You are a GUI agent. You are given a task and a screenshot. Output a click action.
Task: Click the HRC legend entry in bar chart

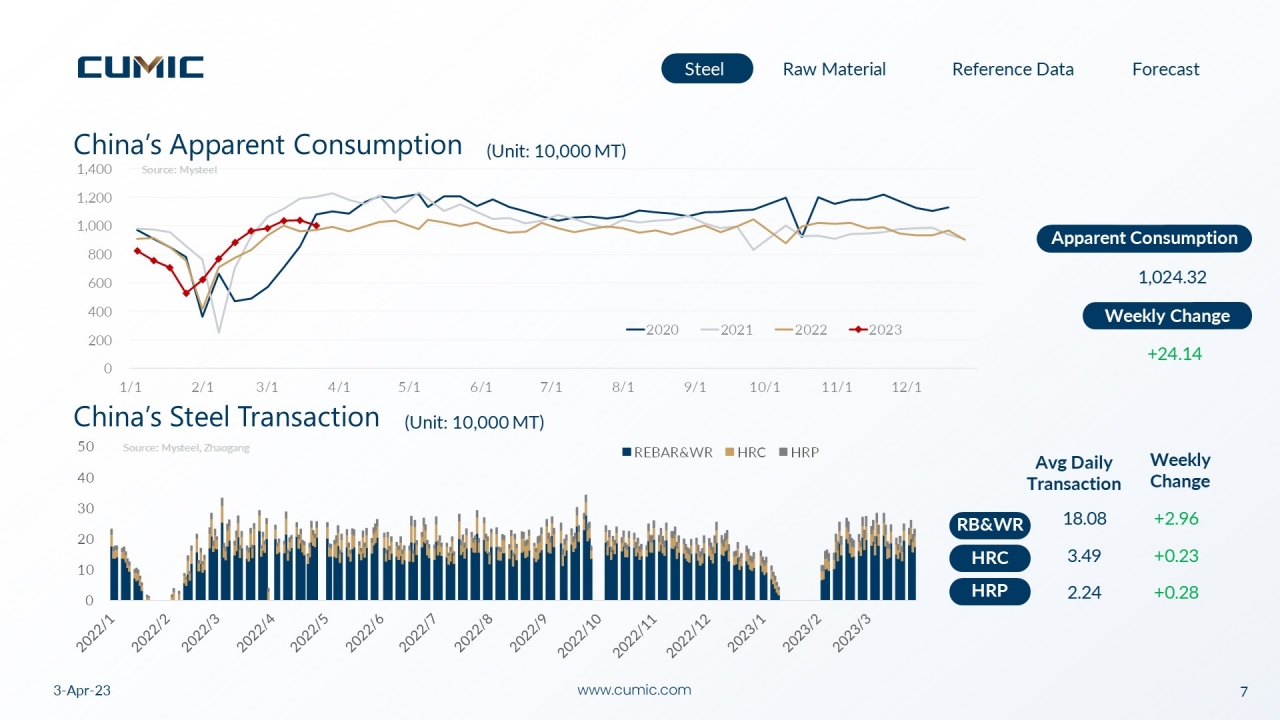point(745,452)
